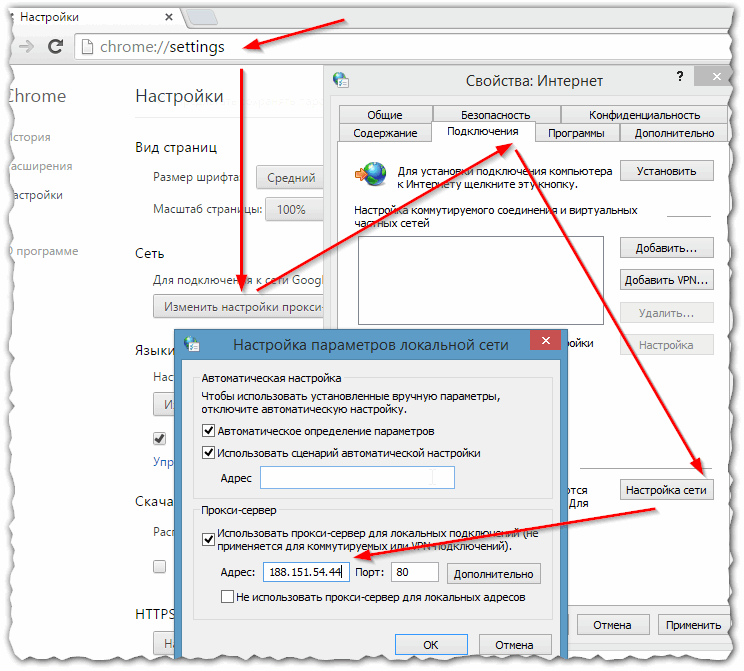Open the Масштаб страницы dropdown showing 100%

point(294,209)
